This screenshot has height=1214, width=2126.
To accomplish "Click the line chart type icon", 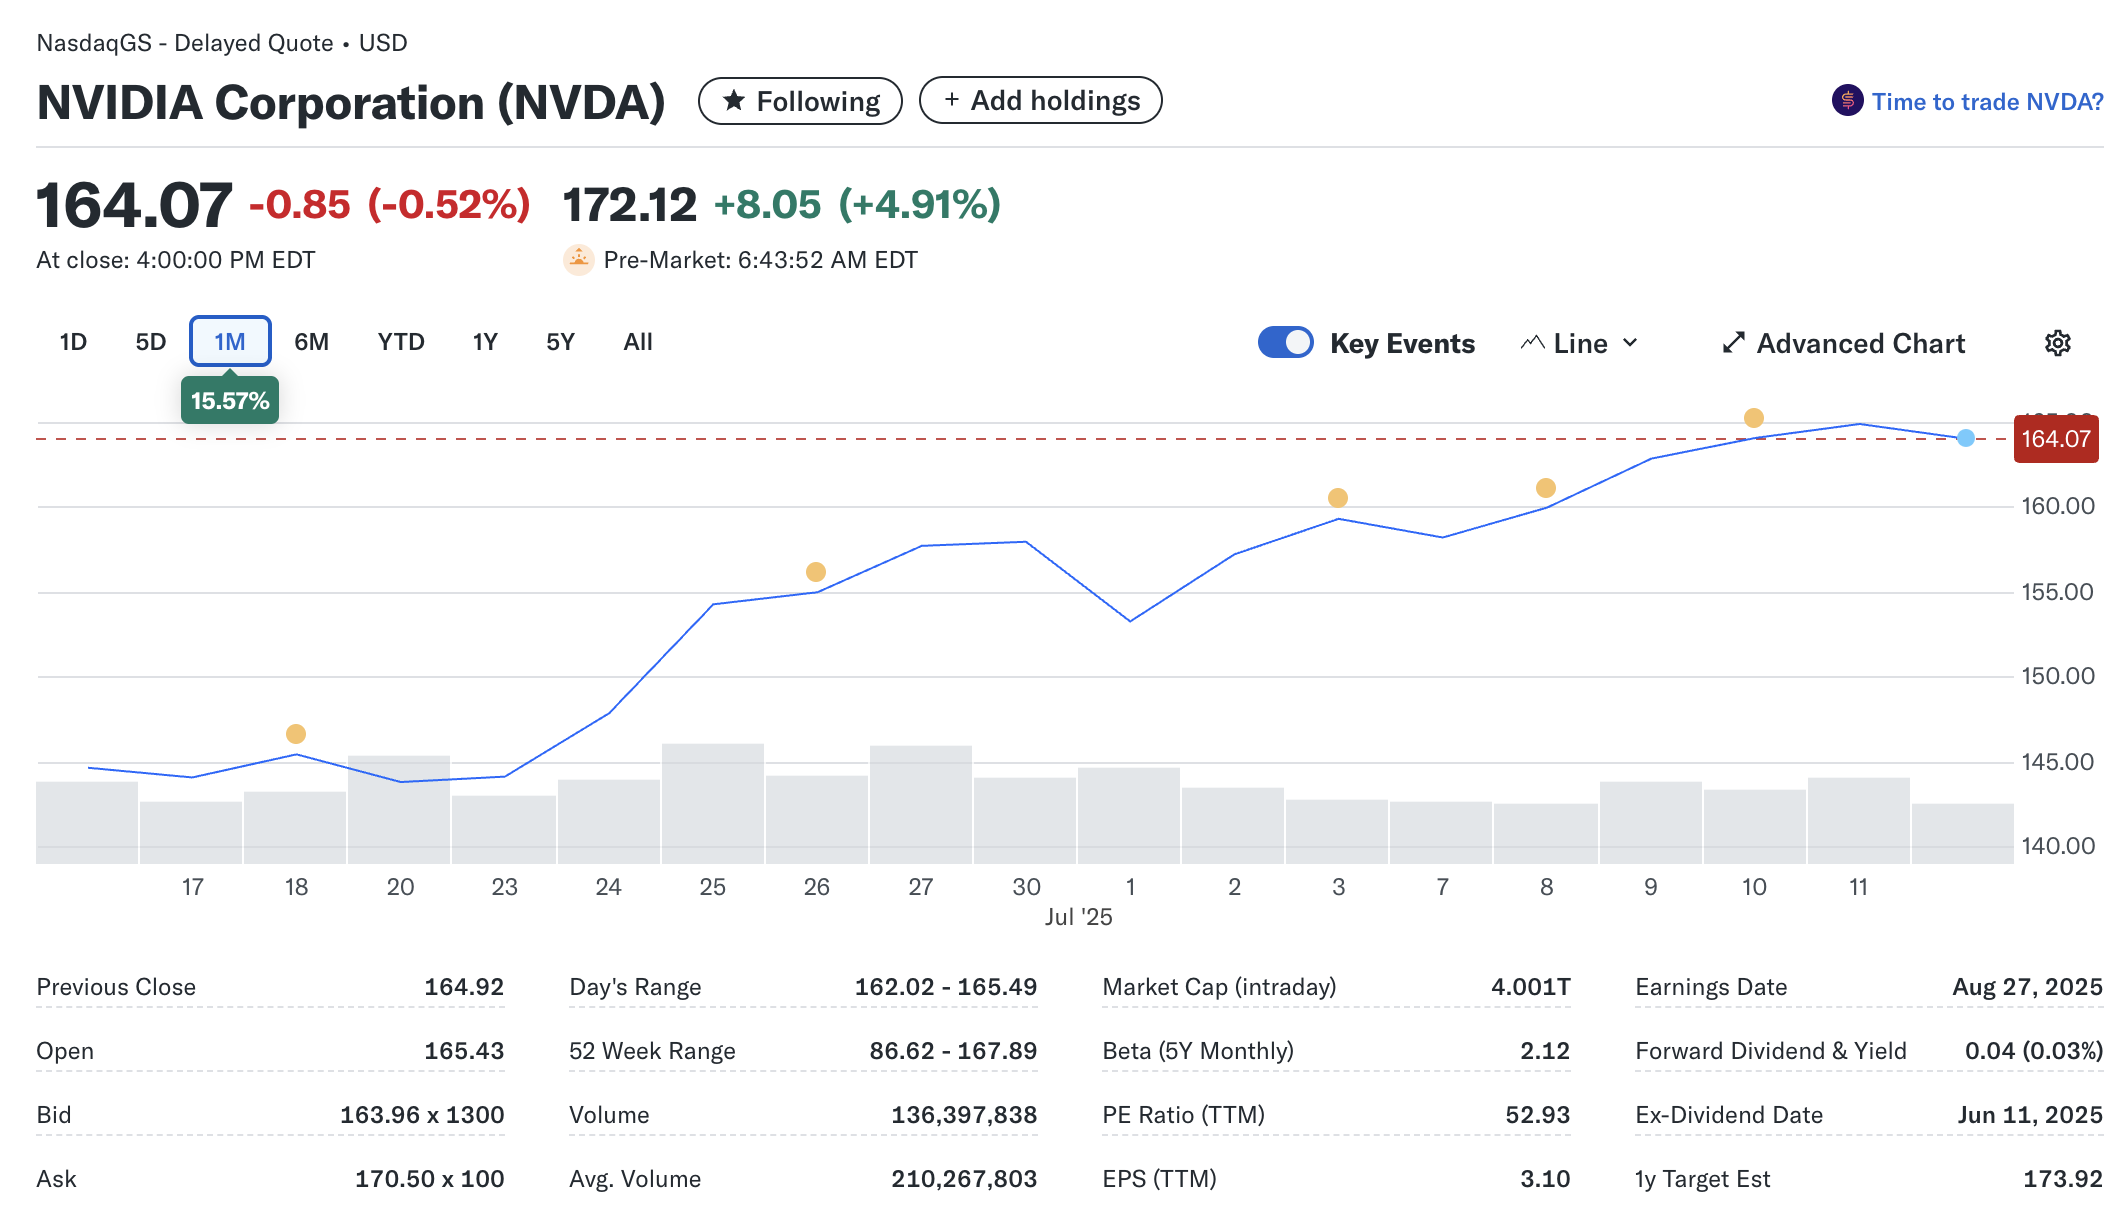I will pyautogui.click(x=1532, y=343).
